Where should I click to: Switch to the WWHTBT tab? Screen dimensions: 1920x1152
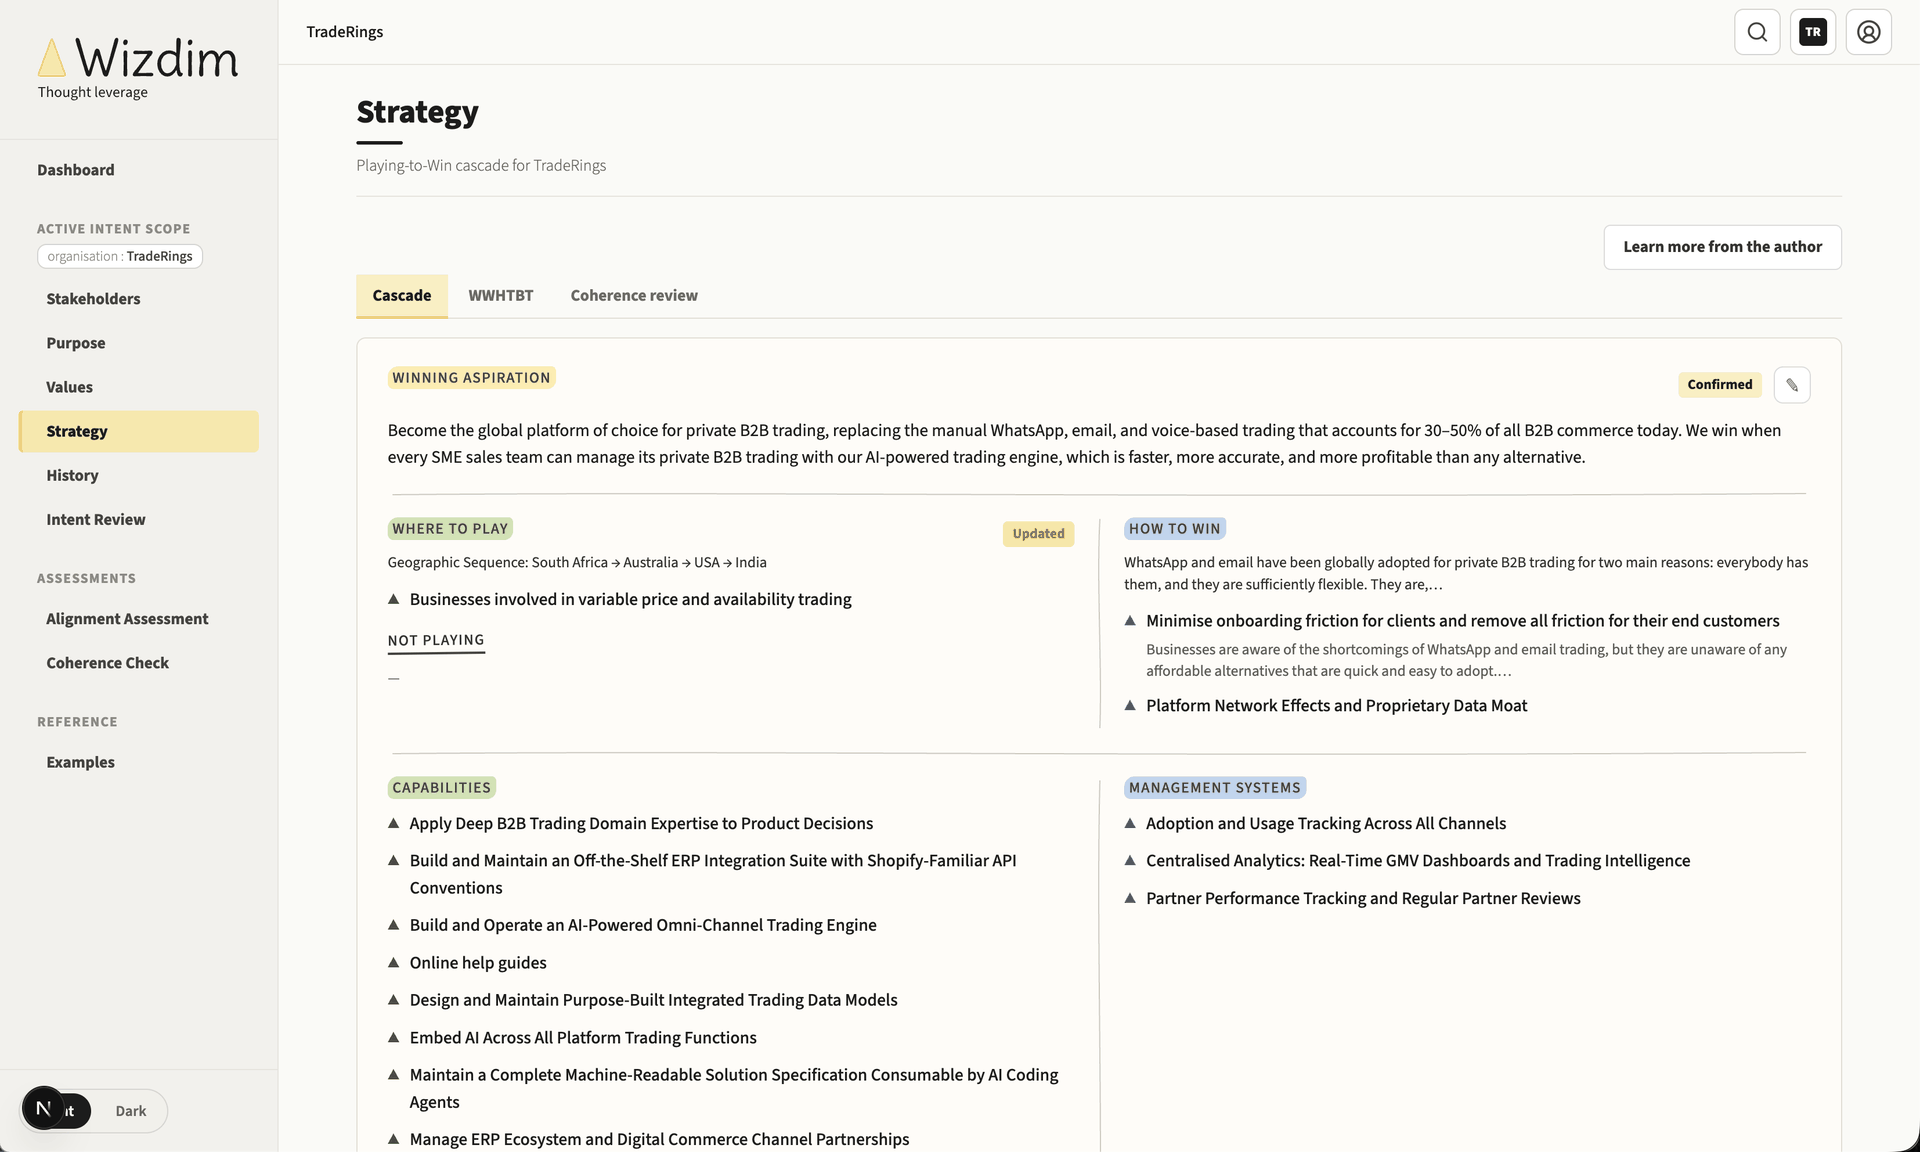pos(501,296)
